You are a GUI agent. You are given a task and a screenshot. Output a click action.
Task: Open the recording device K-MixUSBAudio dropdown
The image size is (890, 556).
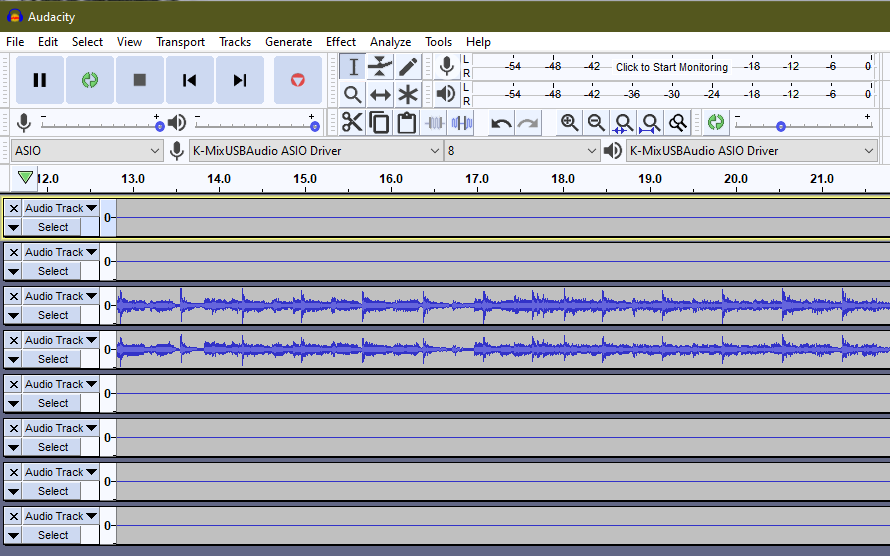[x=316, y=151]
